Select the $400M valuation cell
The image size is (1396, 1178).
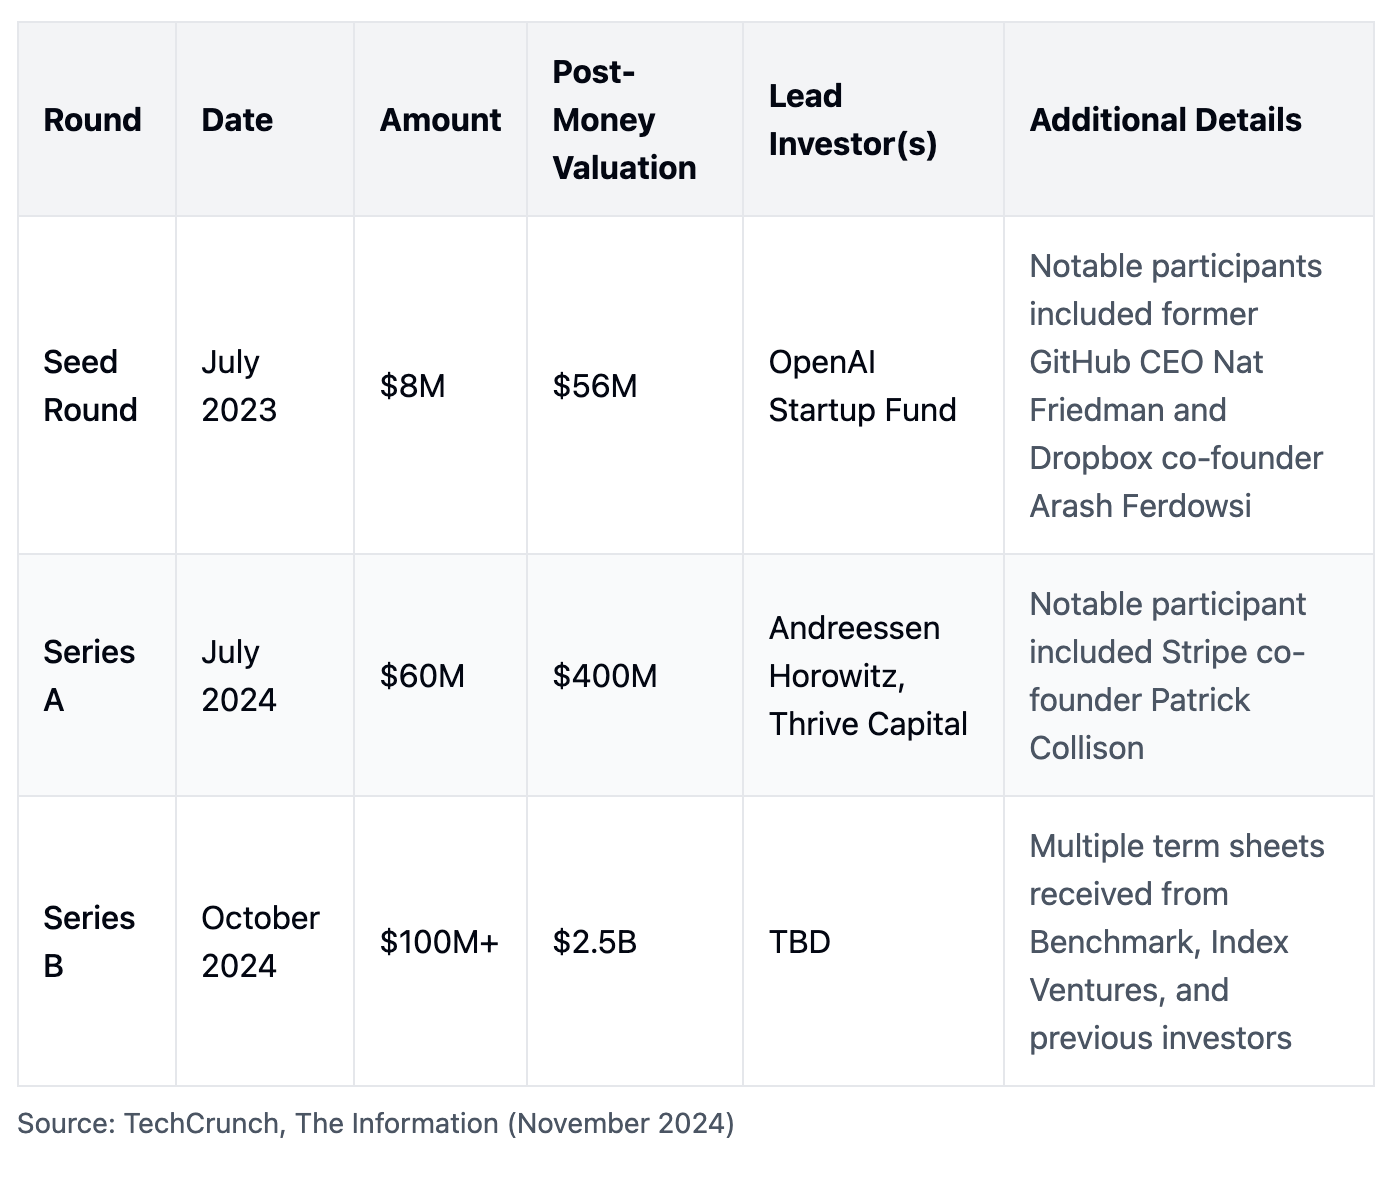point(605,676)
